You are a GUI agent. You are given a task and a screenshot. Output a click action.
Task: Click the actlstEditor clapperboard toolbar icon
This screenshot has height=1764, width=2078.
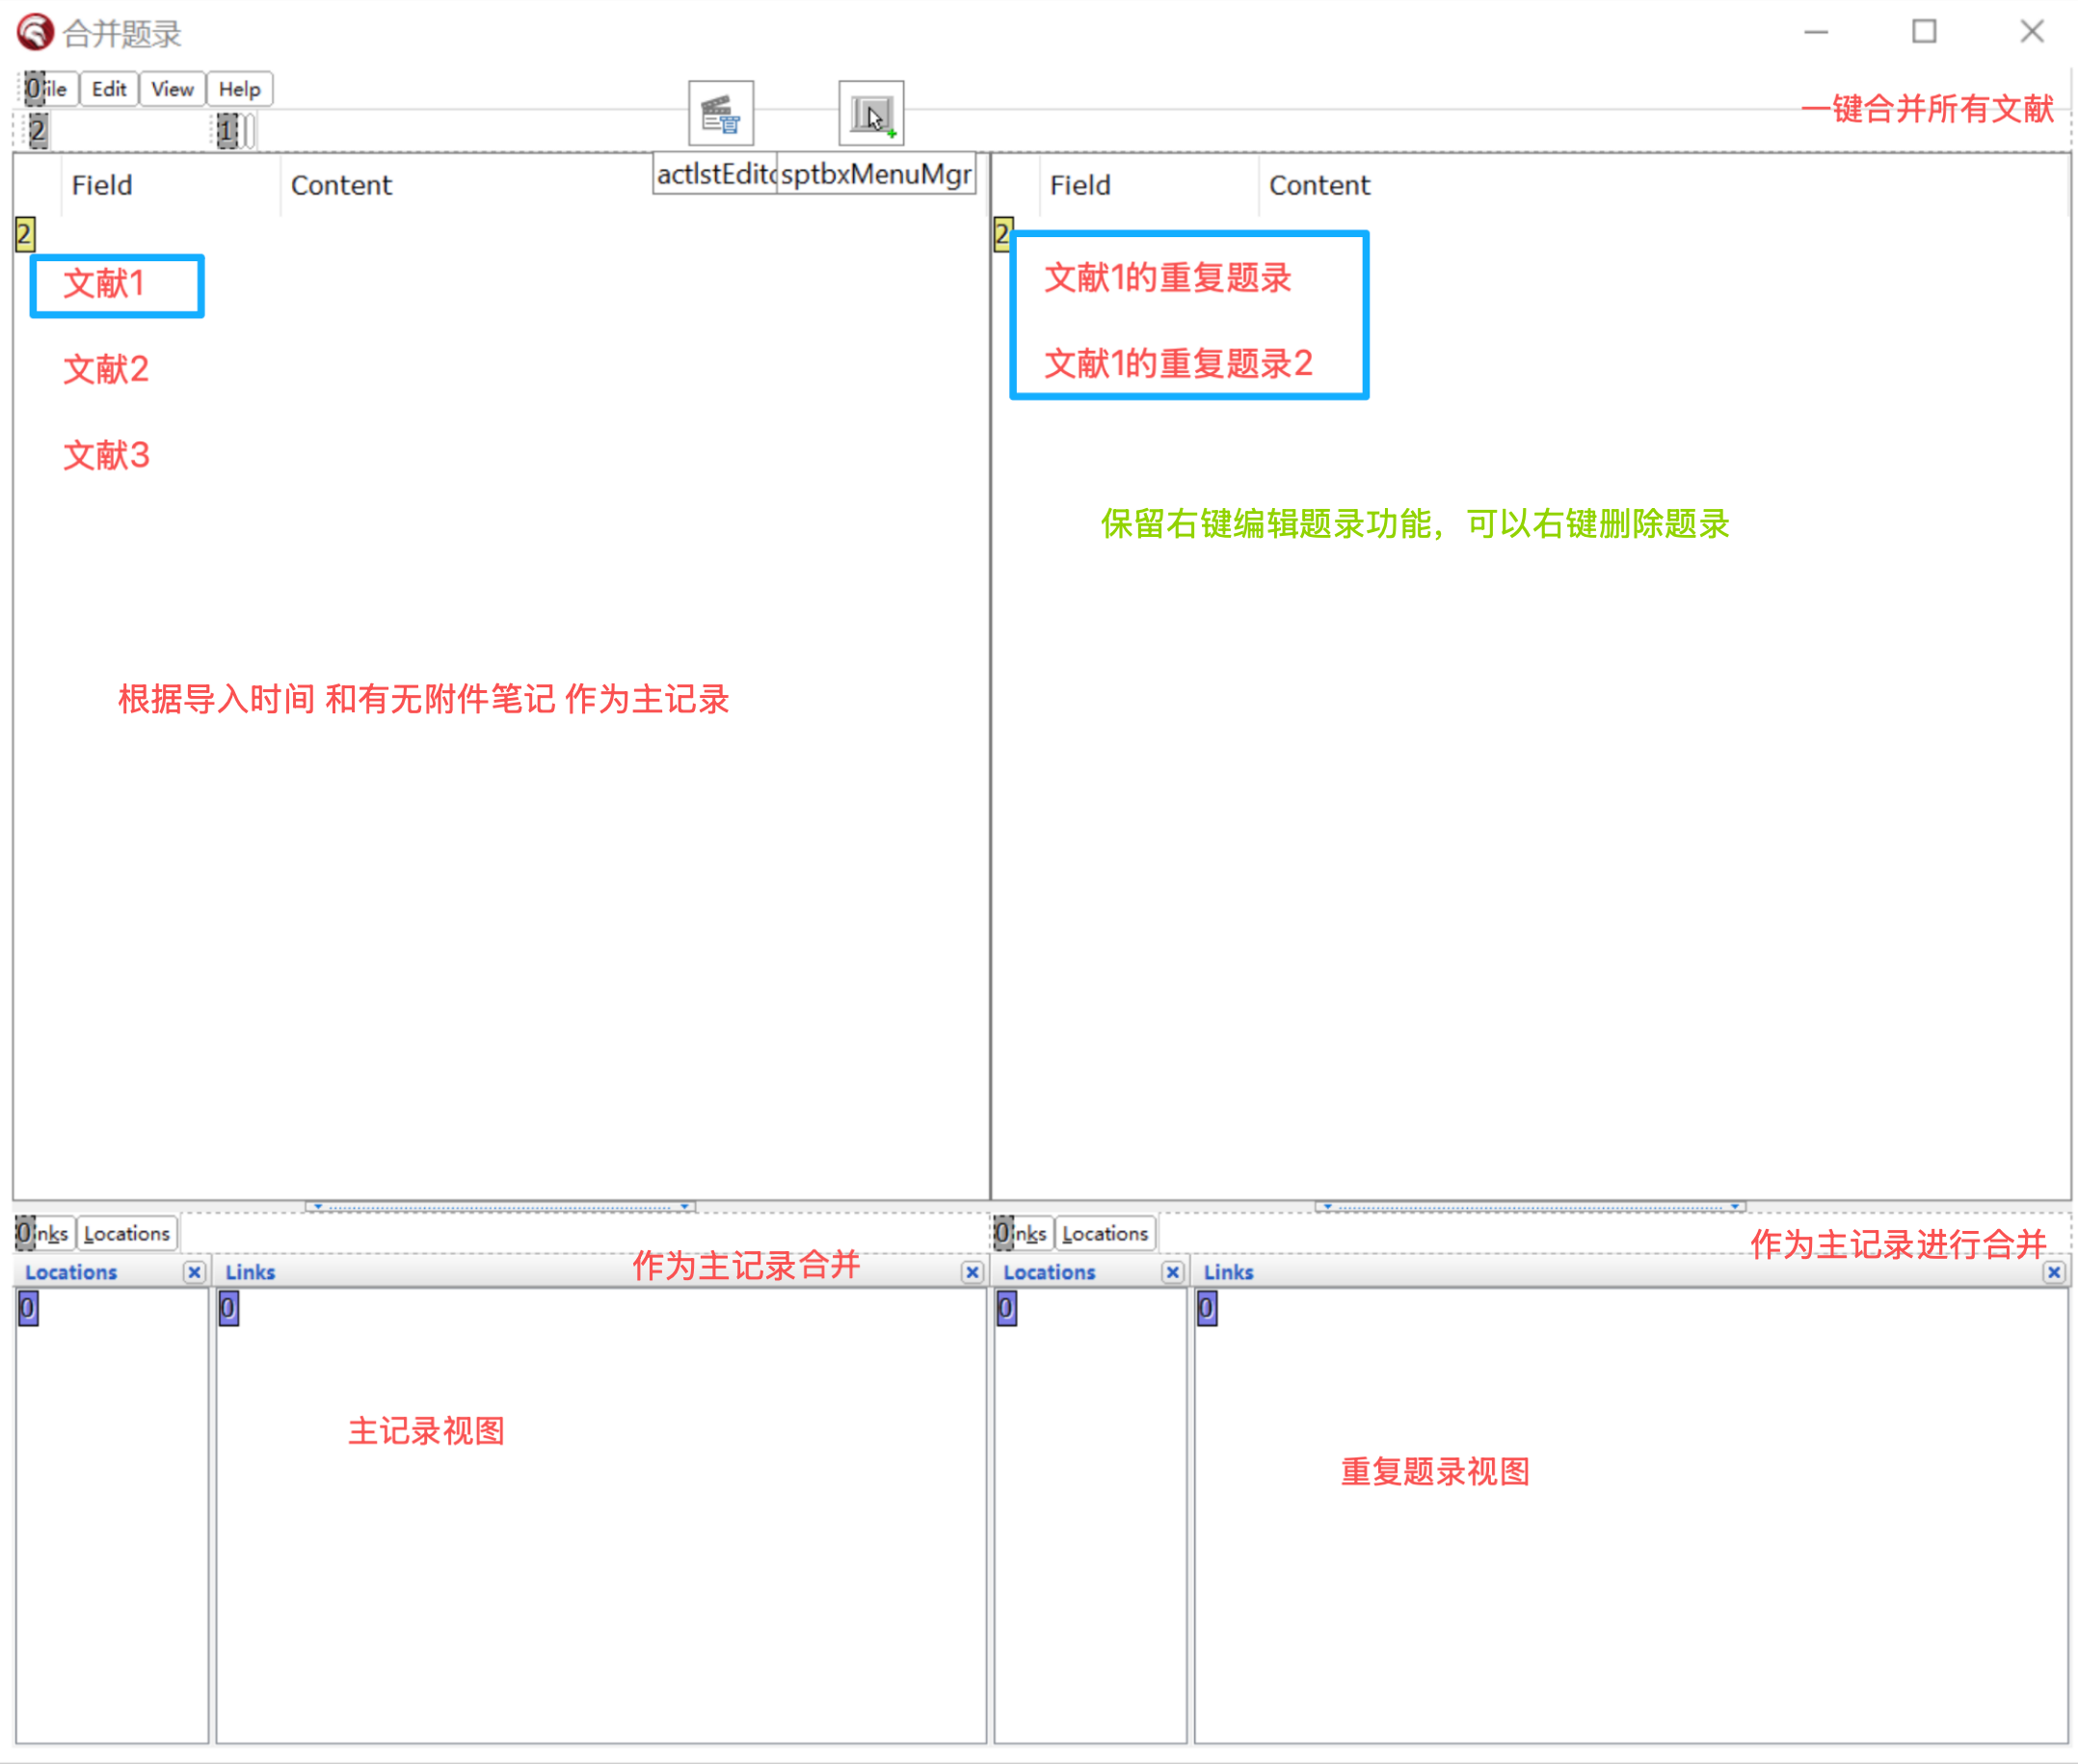coord(722,113)
